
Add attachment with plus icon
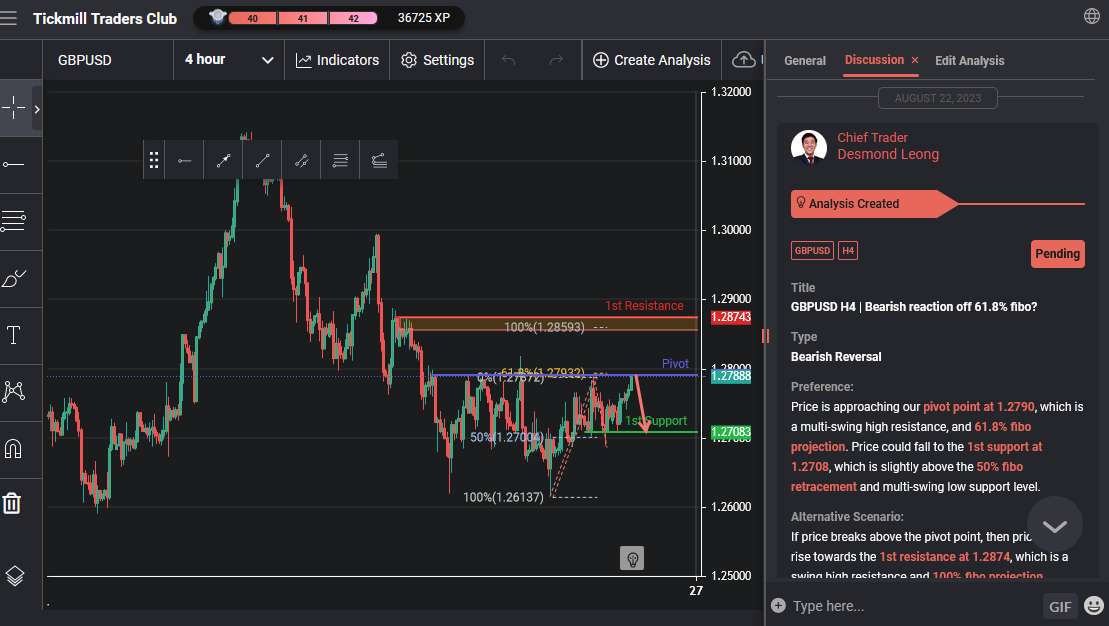click(778, 605)
